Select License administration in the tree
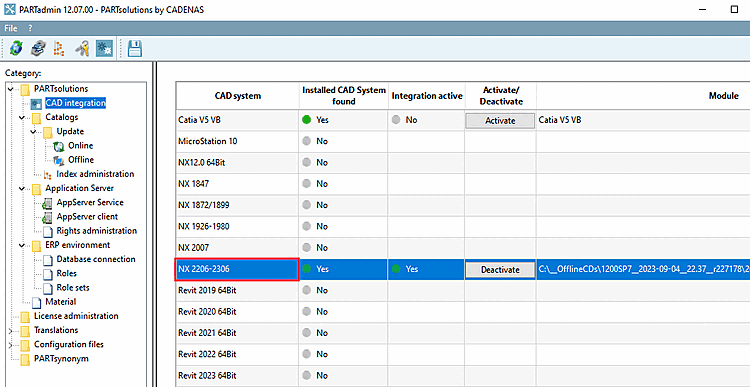Viewport: 750px width, 387px height. [x=76, y=316]
